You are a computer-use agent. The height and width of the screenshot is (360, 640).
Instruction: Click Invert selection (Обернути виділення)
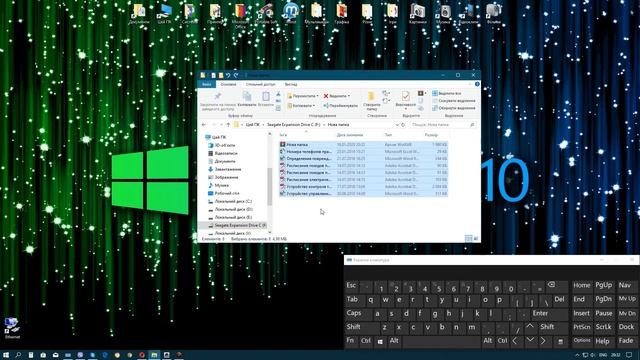[453, 108]
